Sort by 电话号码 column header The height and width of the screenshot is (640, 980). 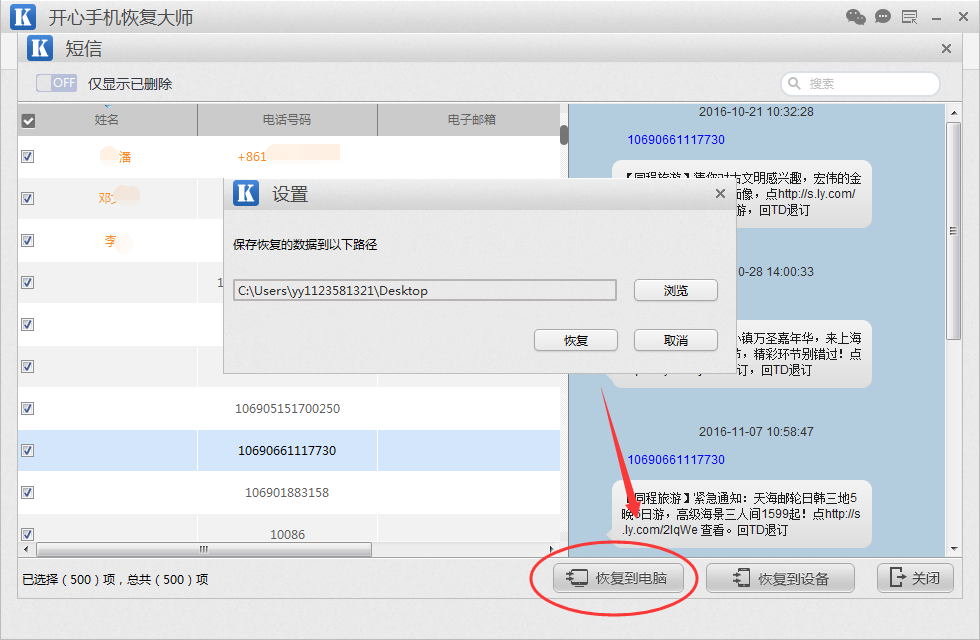(x=287, y=119)
